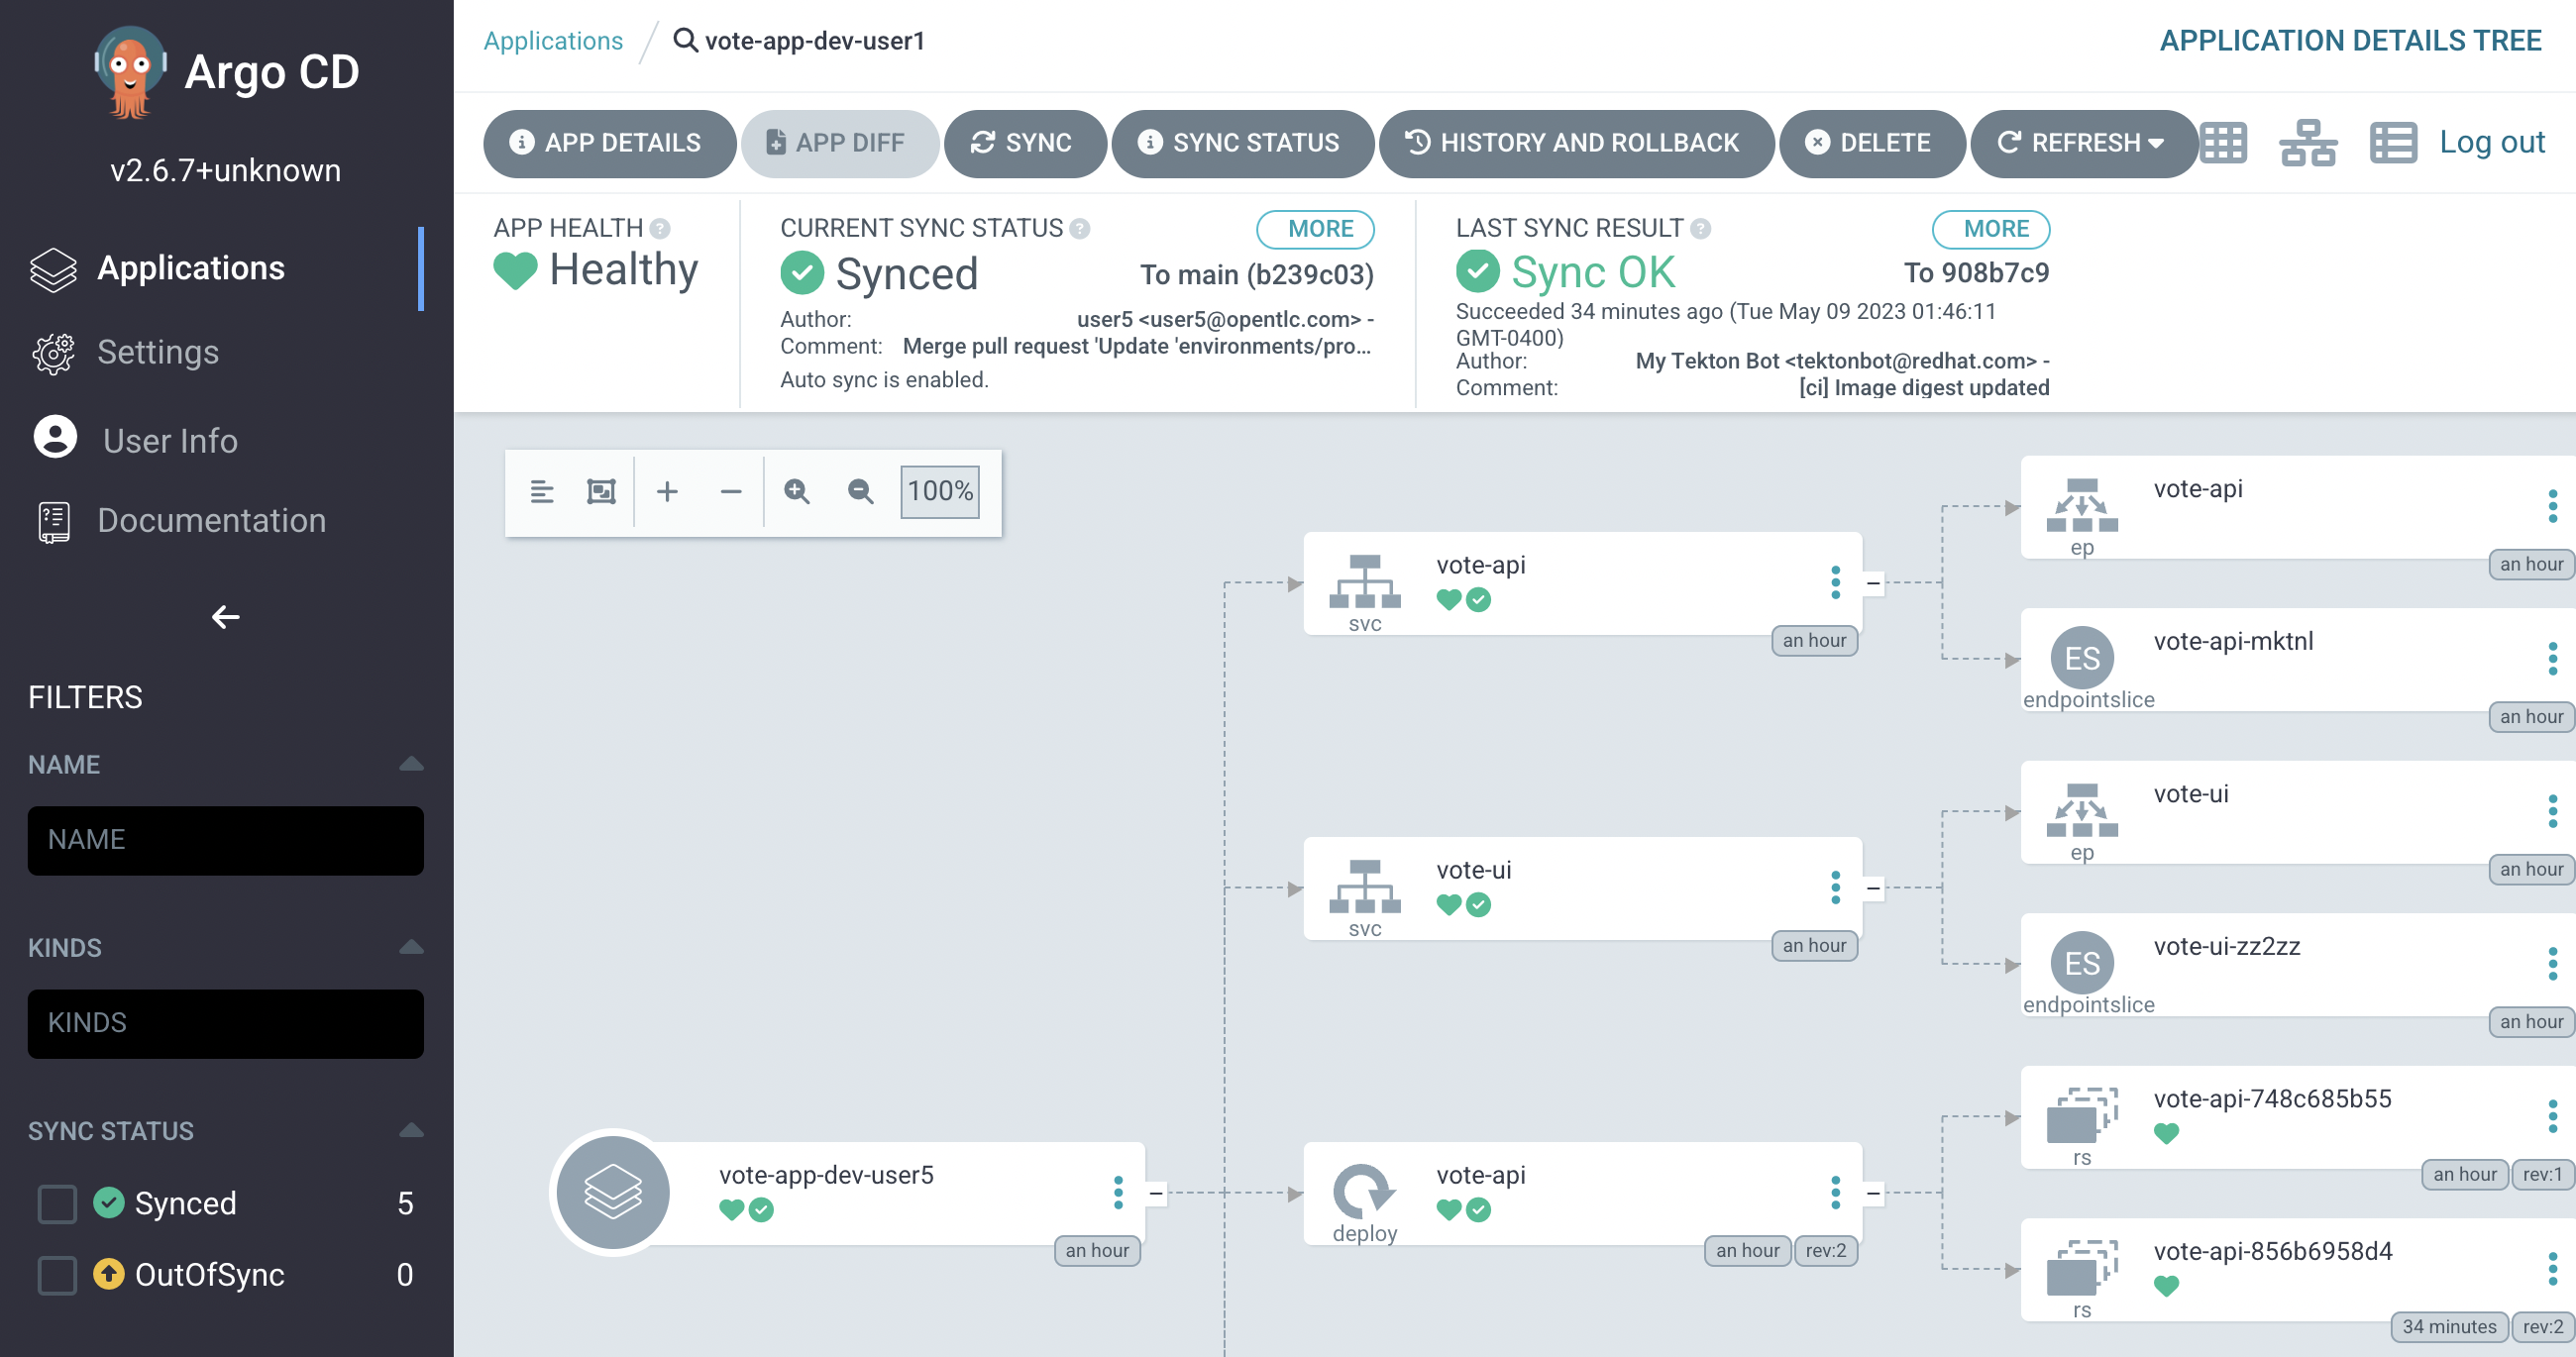The image size is (2576, 1357).
Task: Check the OutOfSync filter checkbox
Action: 57,1275
